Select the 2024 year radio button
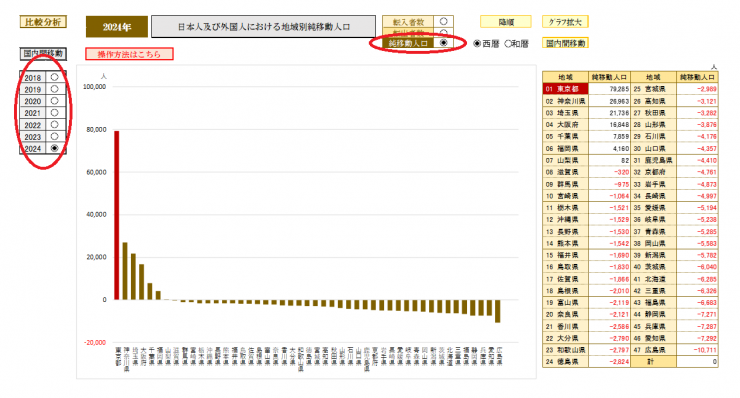Screen dimensions: 740x398 pos(55,148)
